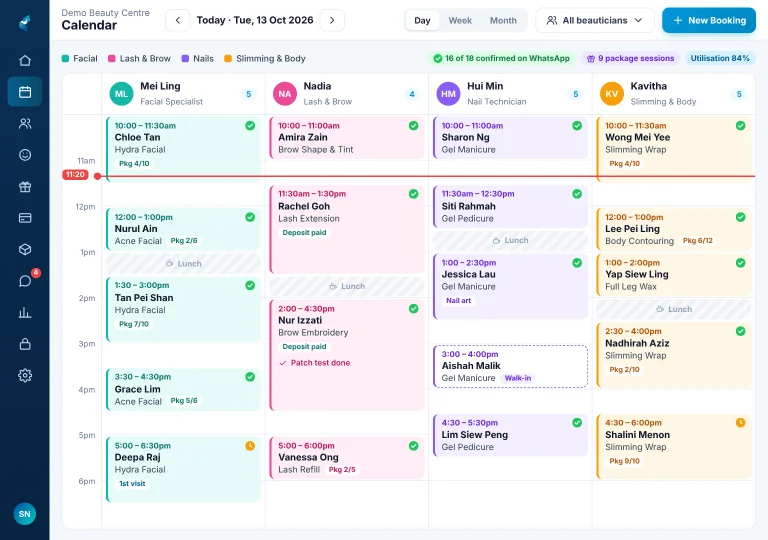
Task: Click Deposit paid tag on Rachel Goh
Action: coord(304,233)
